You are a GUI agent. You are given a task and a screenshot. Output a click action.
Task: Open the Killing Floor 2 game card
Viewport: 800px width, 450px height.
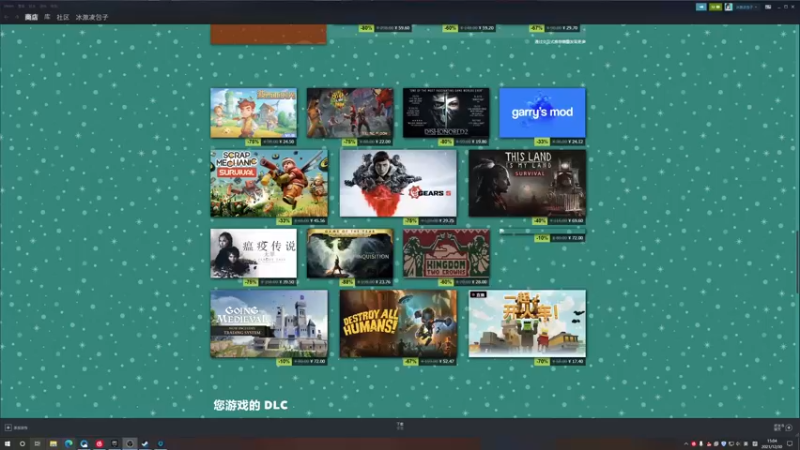pos(350,112)
